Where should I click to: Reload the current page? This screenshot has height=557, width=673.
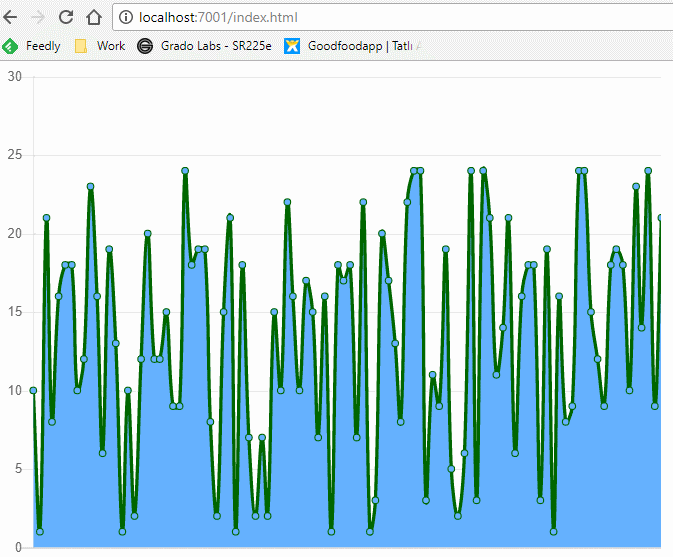tap(66, 17)
